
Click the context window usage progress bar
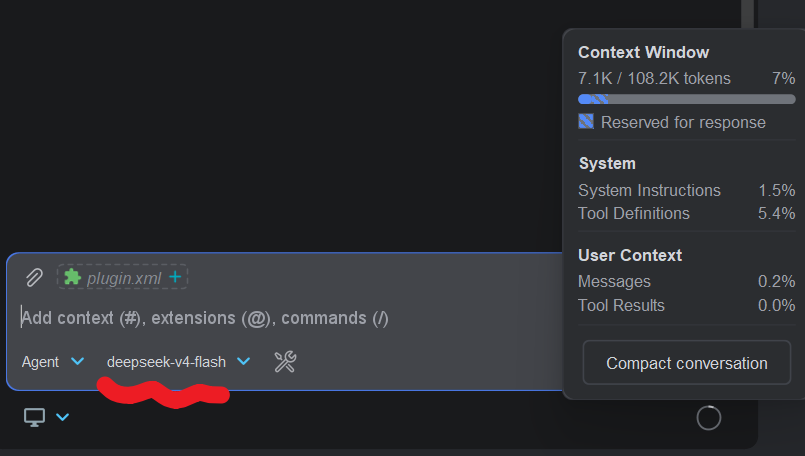pos(686,99)
